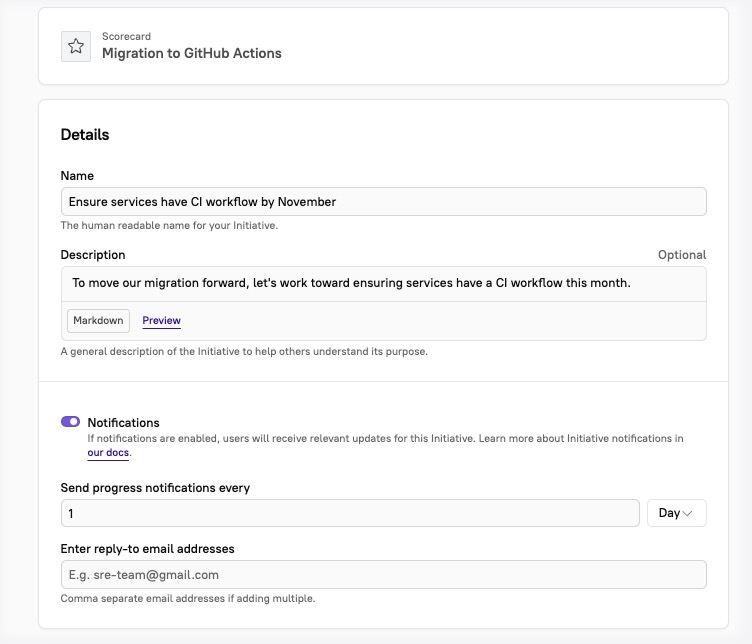Click into the Description text area
This screenshot has height=644, width=752.
(x=383, y=283)
